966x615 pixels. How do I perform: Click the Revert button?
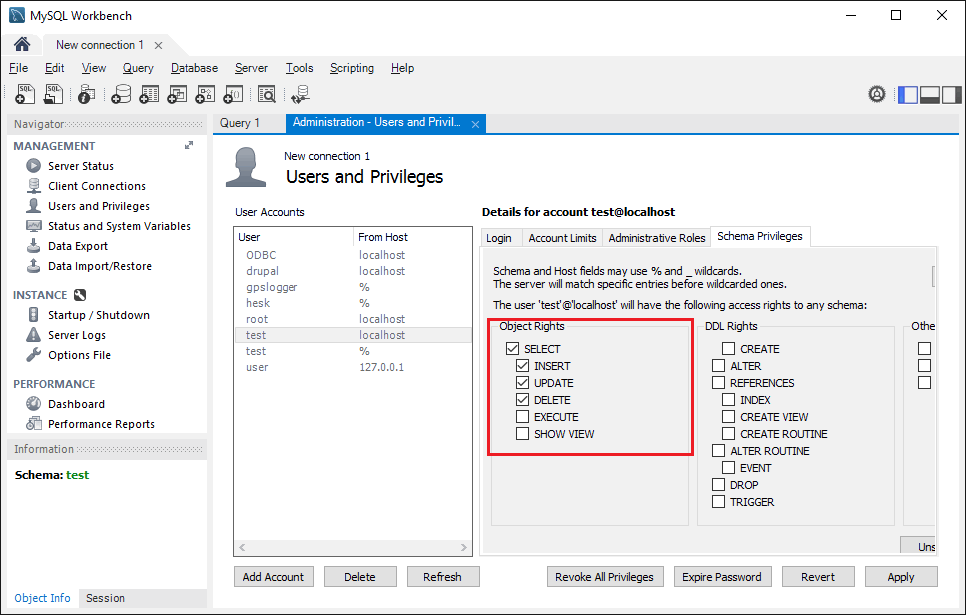point(818,577)
